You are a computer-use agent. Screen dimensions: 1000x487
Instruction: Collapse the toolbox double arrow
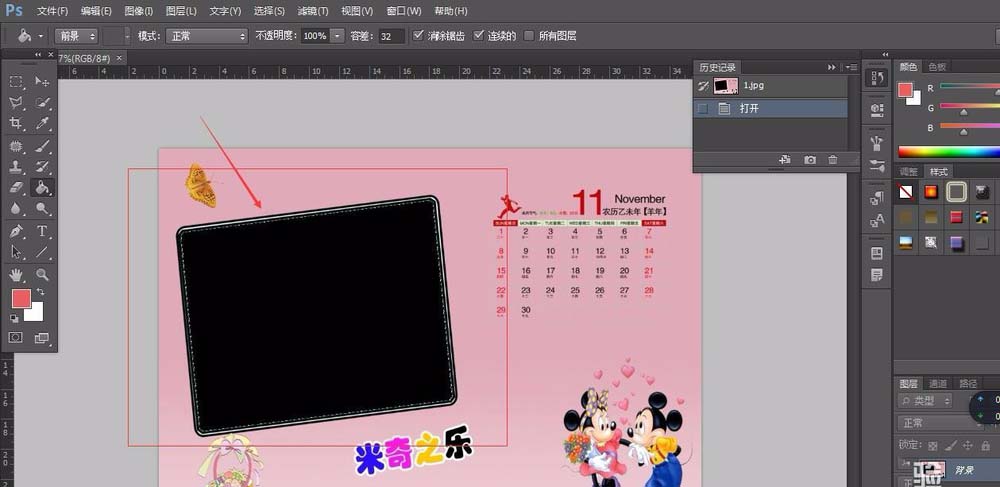click(x=38, y=55)
